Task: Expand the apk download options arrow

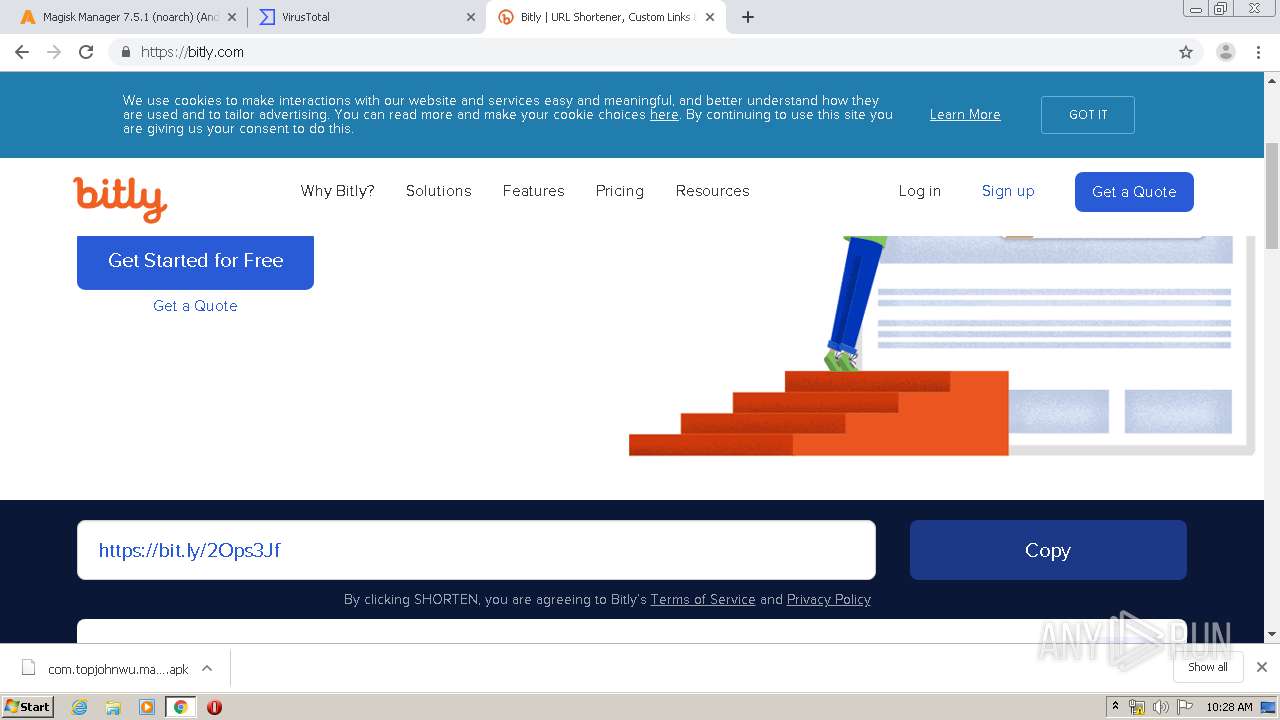Action: click(207, 668)
